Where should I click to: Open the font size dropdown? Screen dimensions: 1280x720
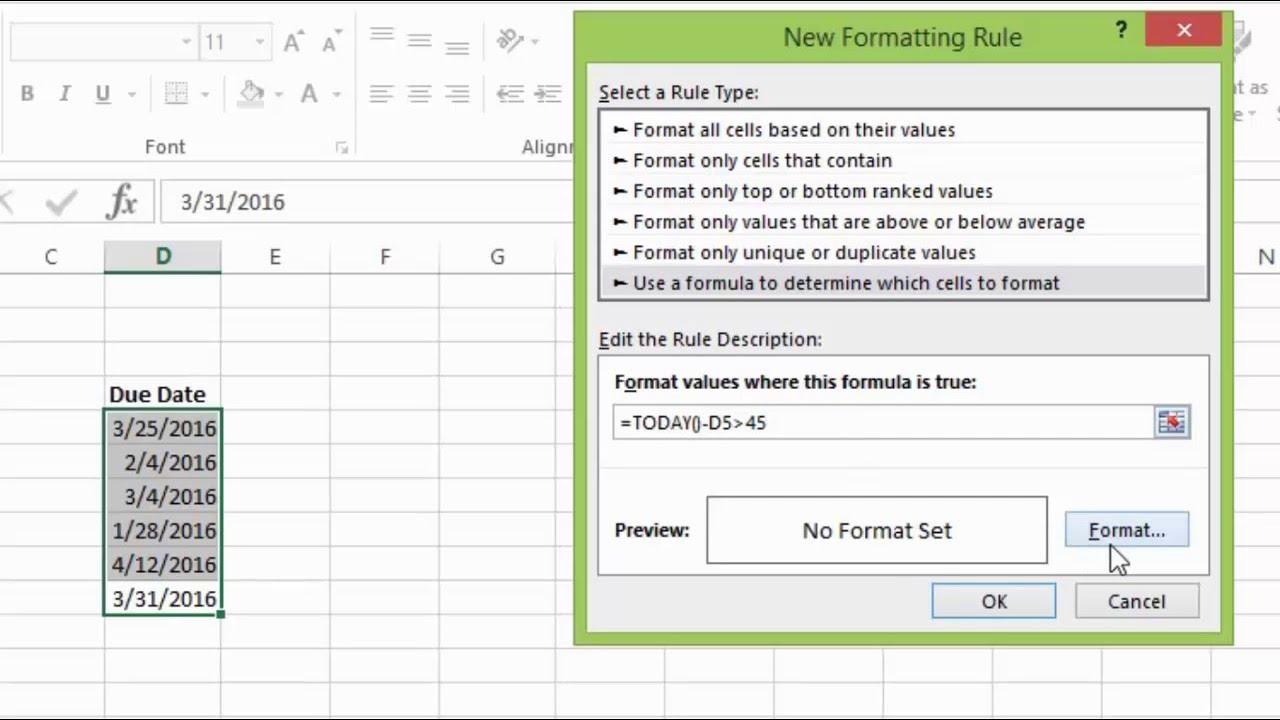[x=260, y=42]
